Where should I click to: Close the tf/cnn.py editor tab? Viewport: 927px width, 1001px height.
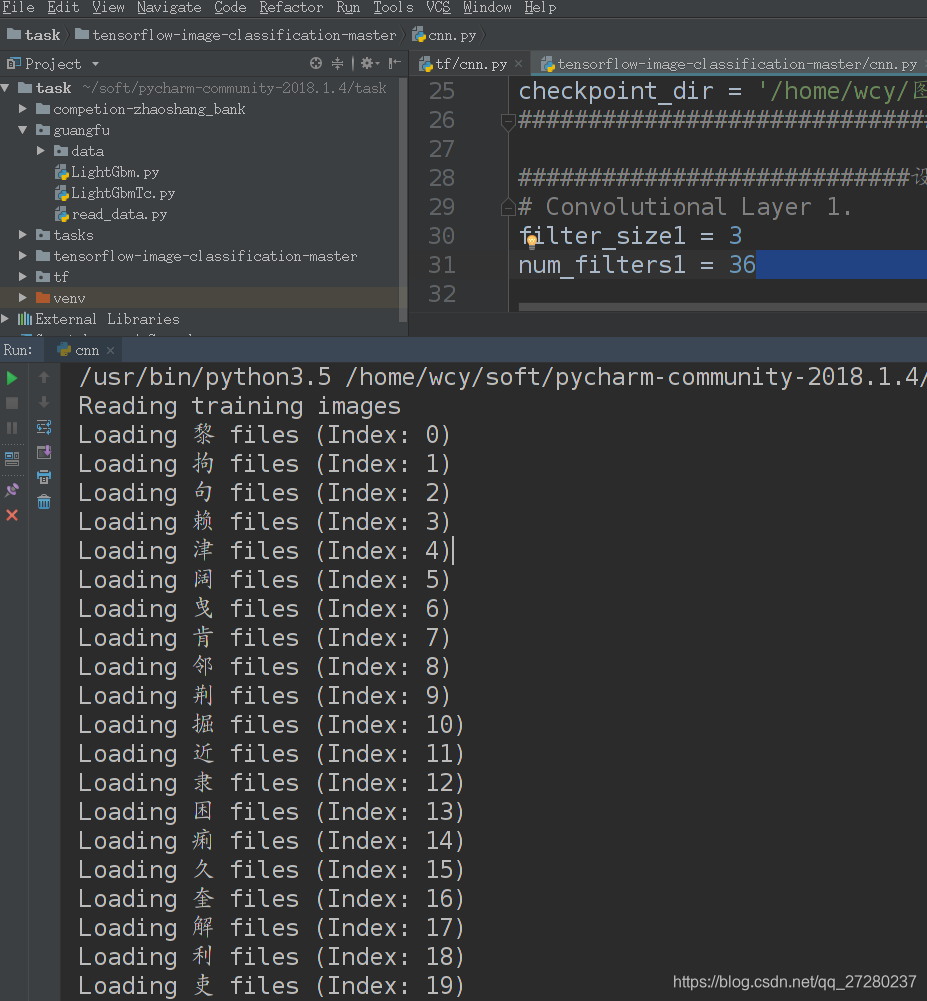click(x=518, y=63)
